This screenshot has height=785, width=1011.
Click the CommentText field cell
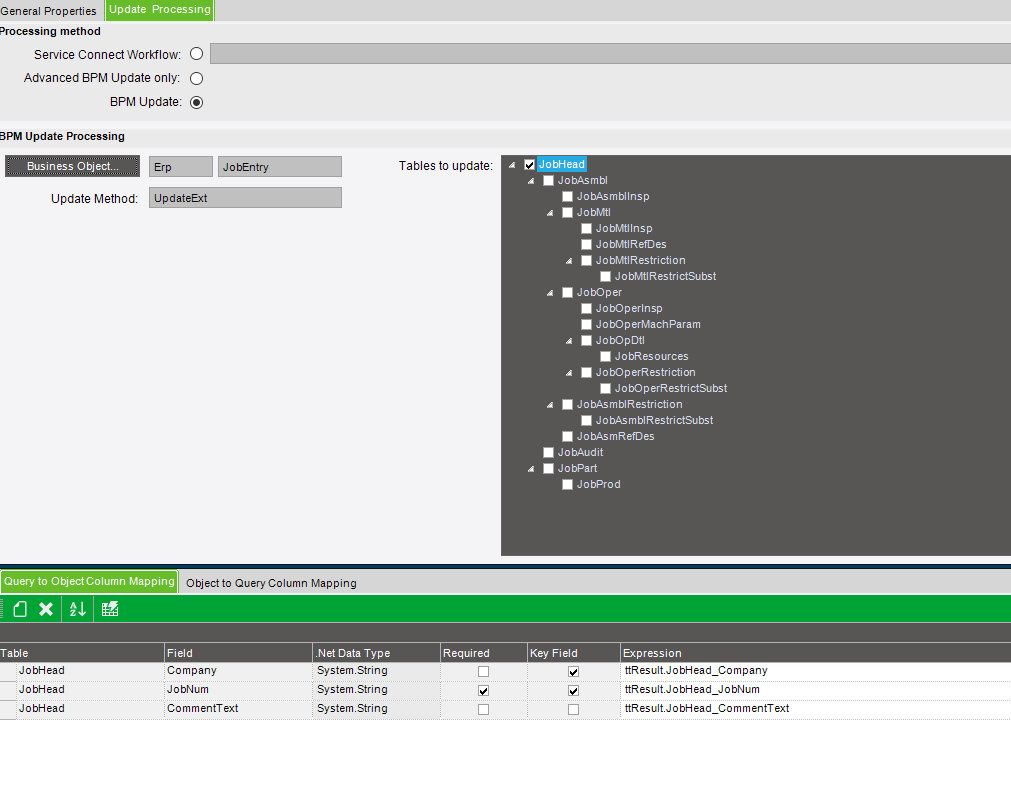click(x=239, y=708)
